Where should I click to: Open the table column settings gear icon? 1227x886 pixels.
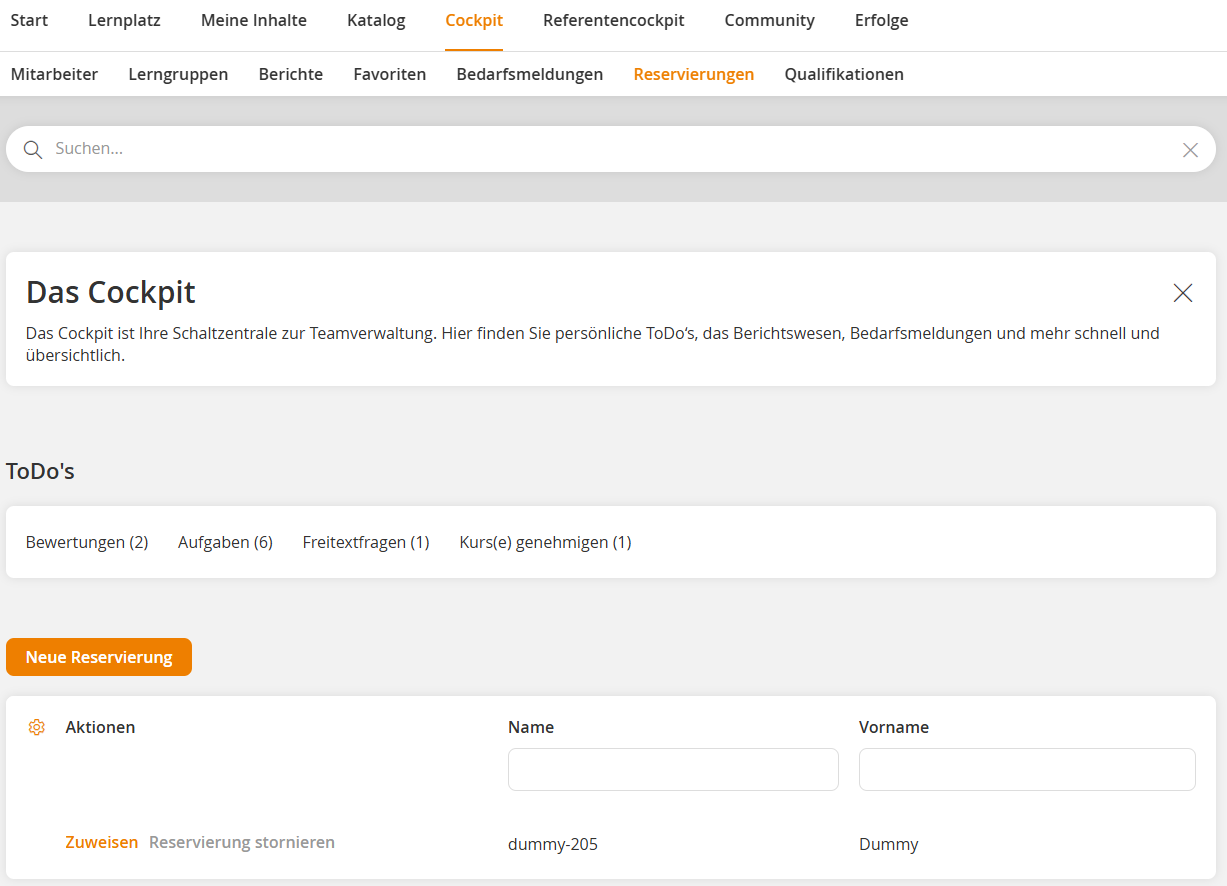pos(36,727)
